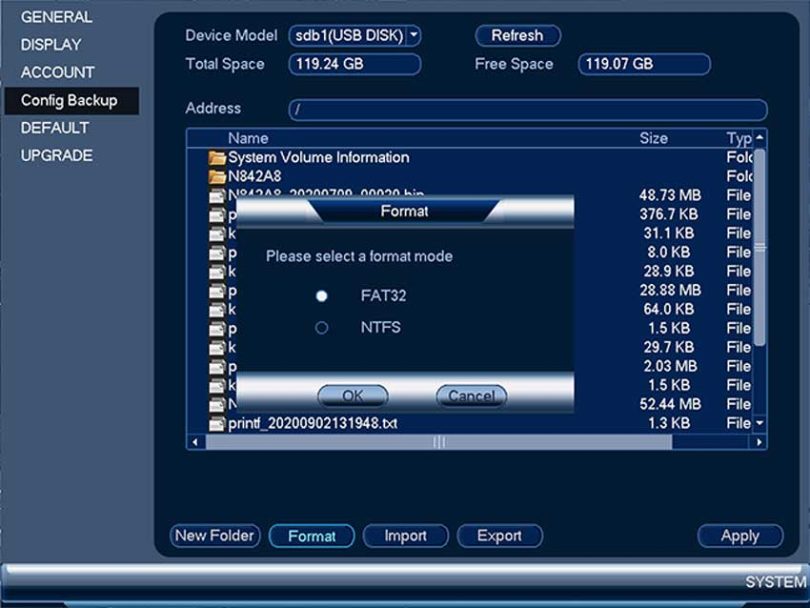Click the left horizontal scroll arrow
The width and height of the screenshot is (810, 608).
click(x=196, y=442)
